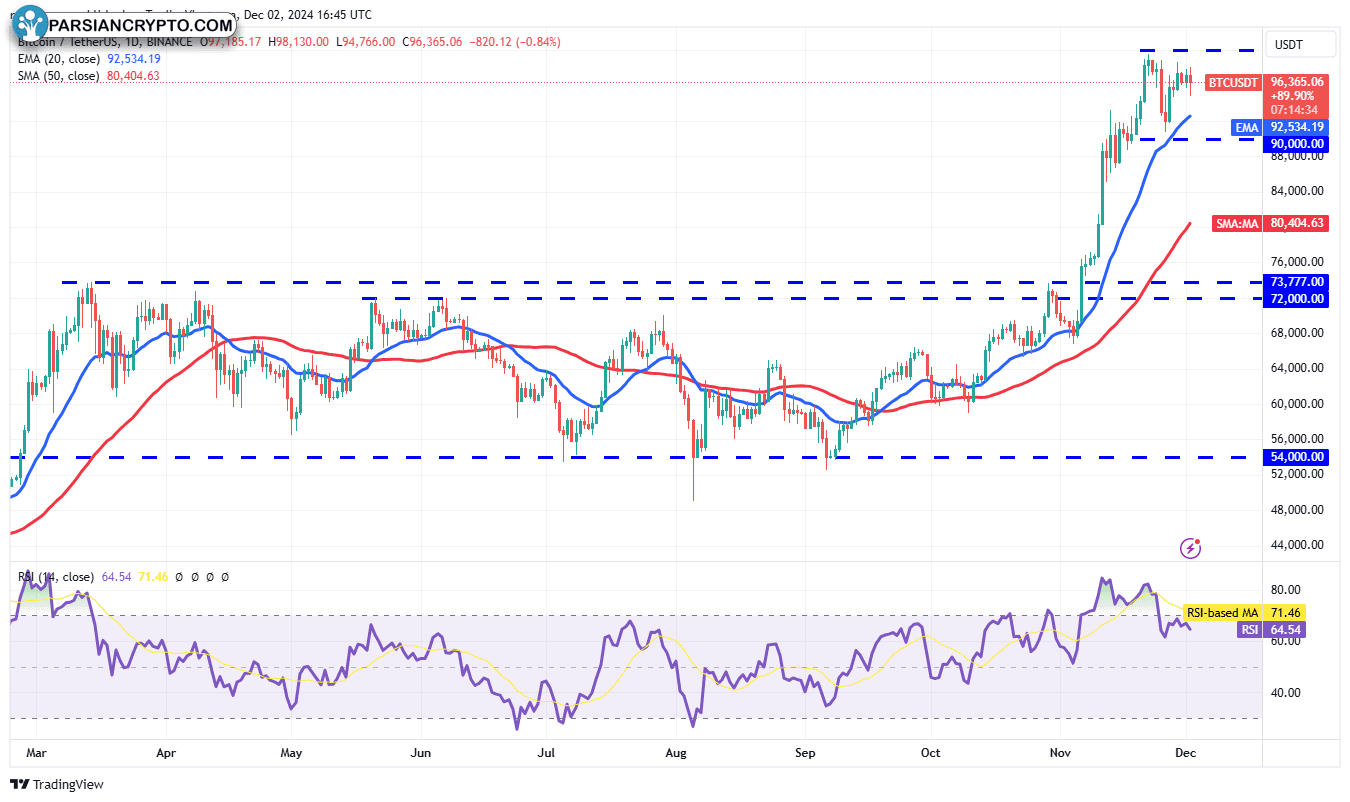
Task: Click the 48,000.00 price axis value
Action: click(1297, 510)
